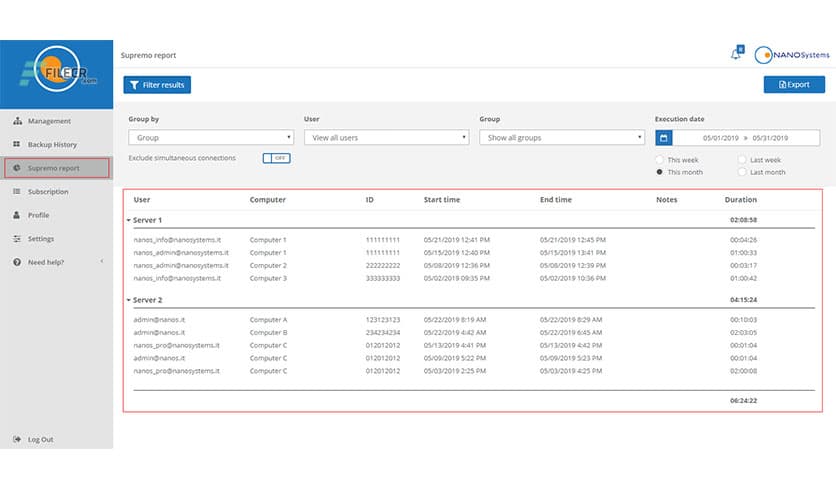Click the Computer 3 cell

coord(268,278)
